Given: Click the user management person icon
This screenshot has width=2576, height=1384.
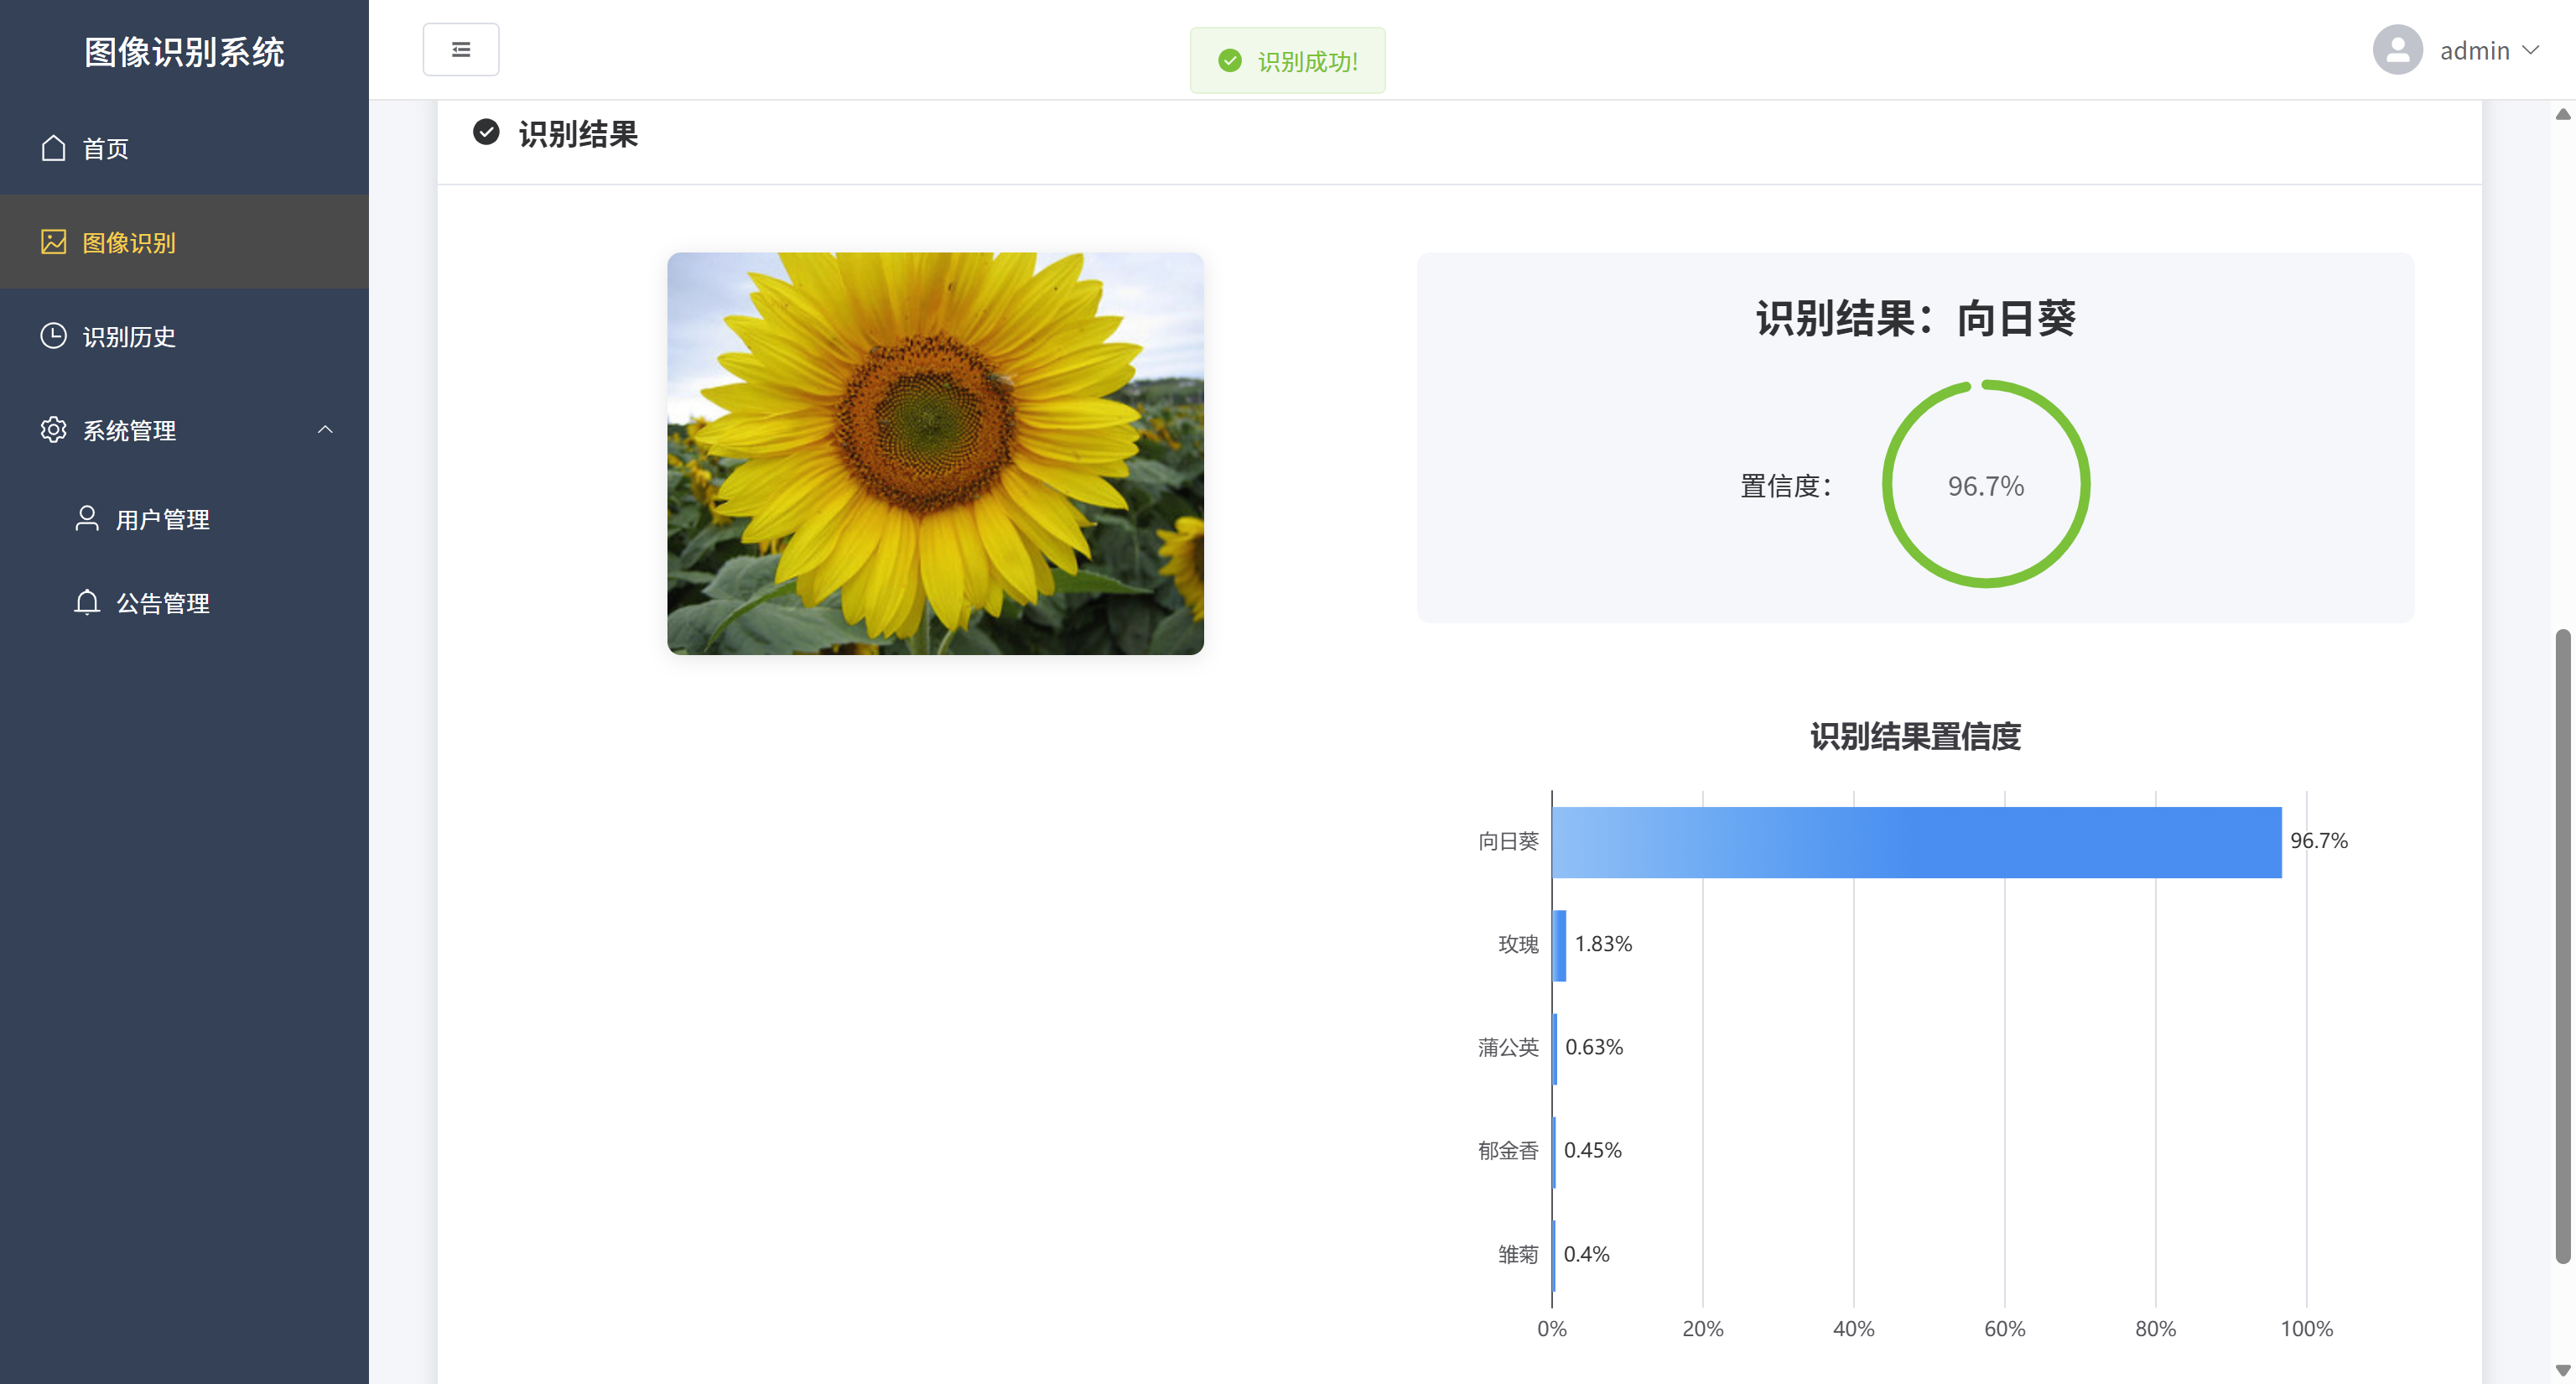Looking at the screenshot, I should coord(87,519).
